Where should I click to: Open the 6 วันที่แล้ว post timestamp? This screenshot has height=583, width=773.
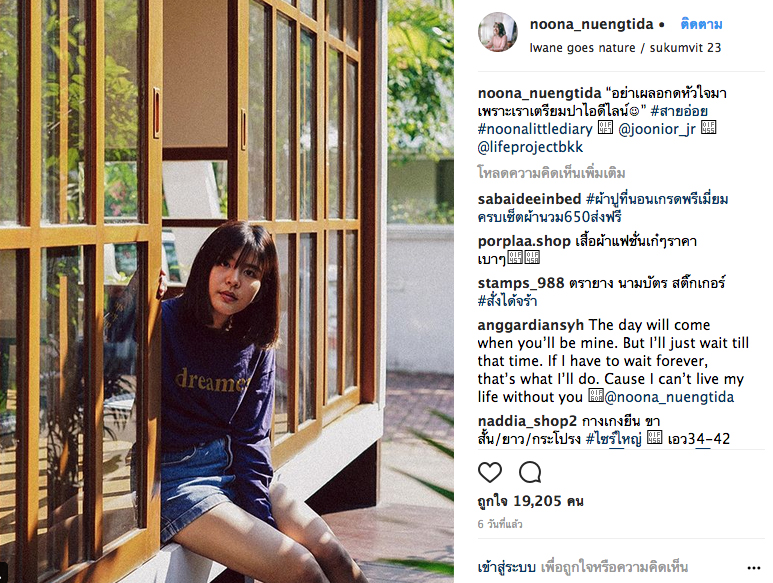point(500,524)
